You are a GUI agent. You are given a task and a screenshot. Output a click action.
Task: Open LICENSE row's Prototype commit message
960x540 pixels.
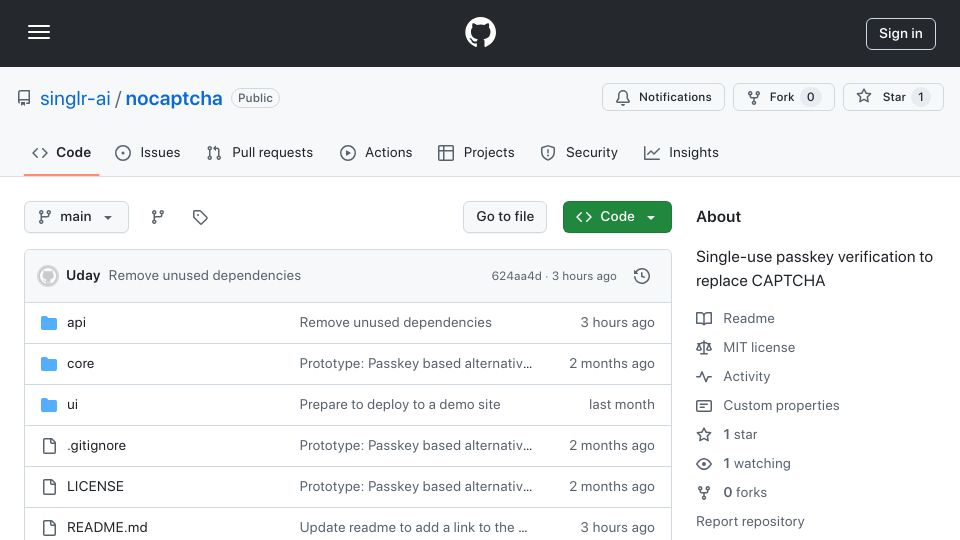click(x=416, y=487)
